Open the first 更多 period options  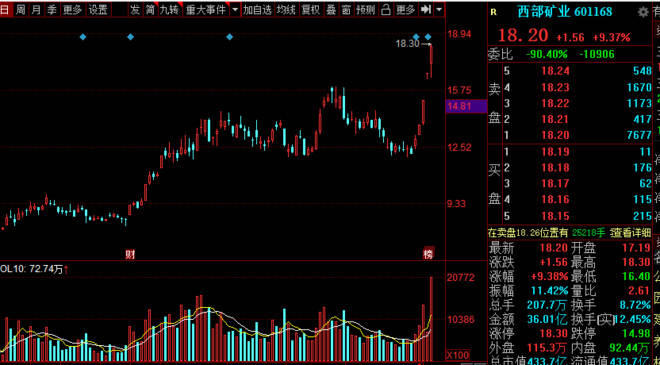click(72, 9)
